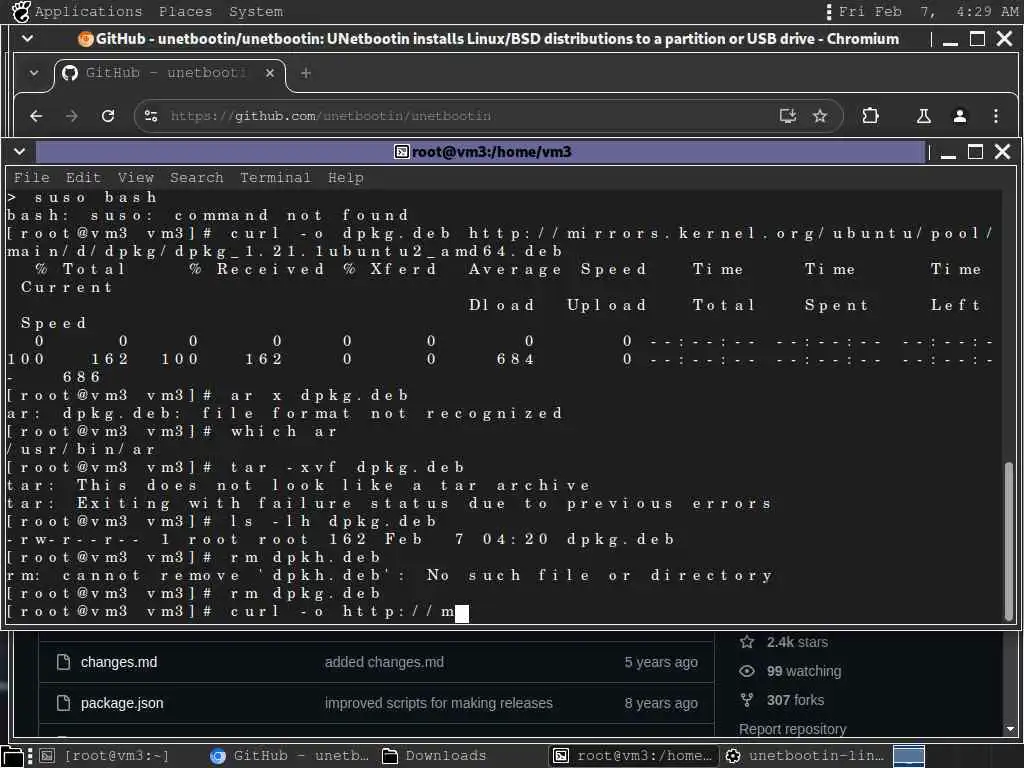The width and height of the screenshot is (1024, 768).
Task: Click '8 years ago' for package.json
Action: [x=661, y=703]
